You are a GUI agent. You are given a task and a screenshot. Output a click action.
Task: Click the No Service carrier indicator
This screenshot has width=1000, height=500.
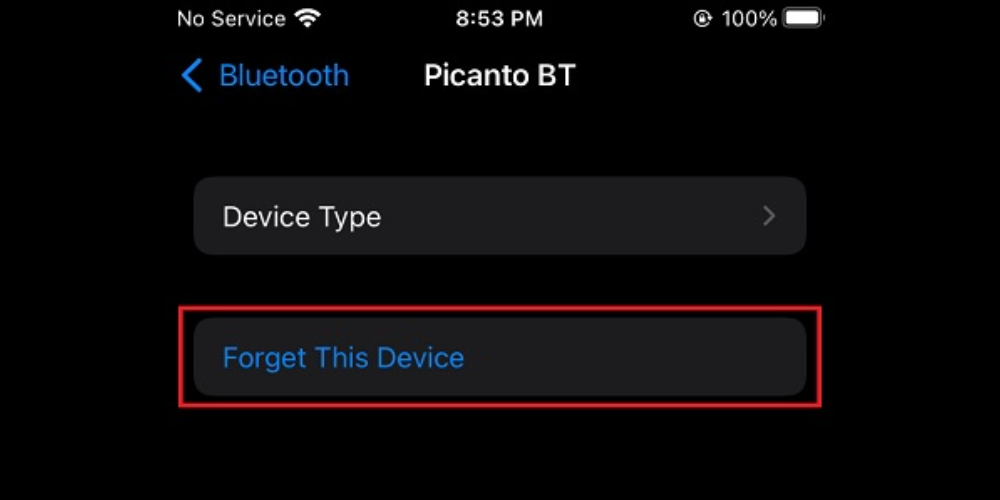pos(232,19)
